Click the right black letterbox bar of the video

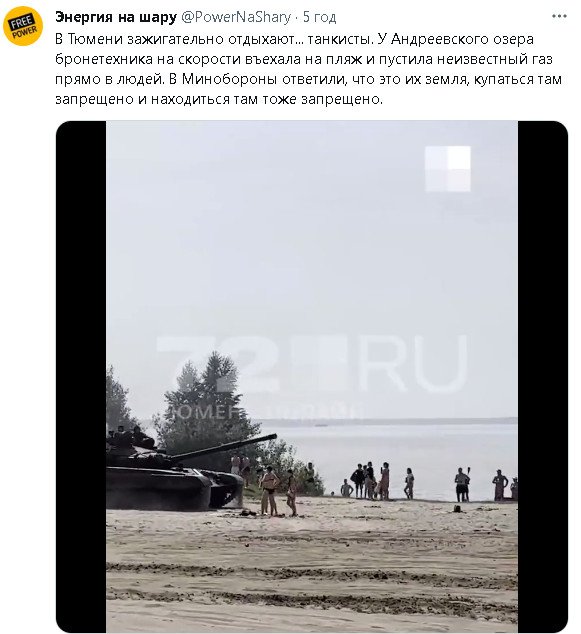click(x=543, y=376)
